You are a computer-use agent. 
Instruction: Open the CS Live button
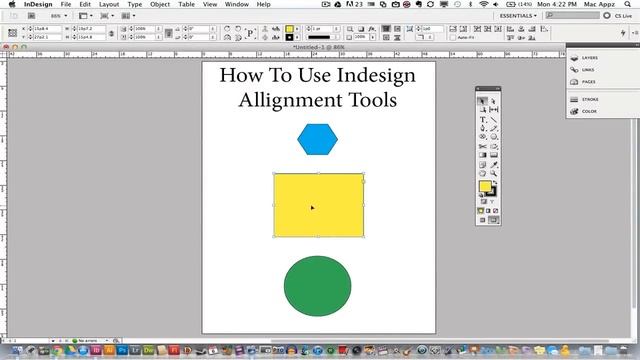pos(619,16)
